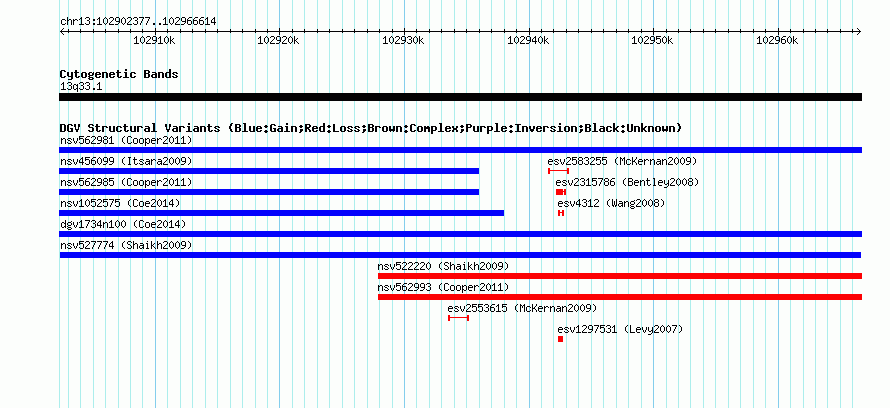Screen dimensions: 890x408
Task: Open variant nsv562985 (Cooper2011) label
Action: click(126, 182)
